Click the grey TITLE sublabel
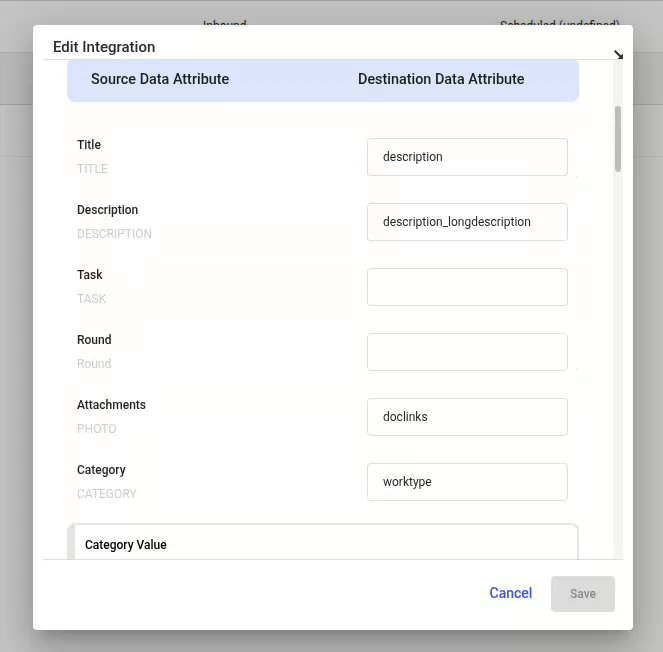 pyautogui.click(x=92, y=169)
